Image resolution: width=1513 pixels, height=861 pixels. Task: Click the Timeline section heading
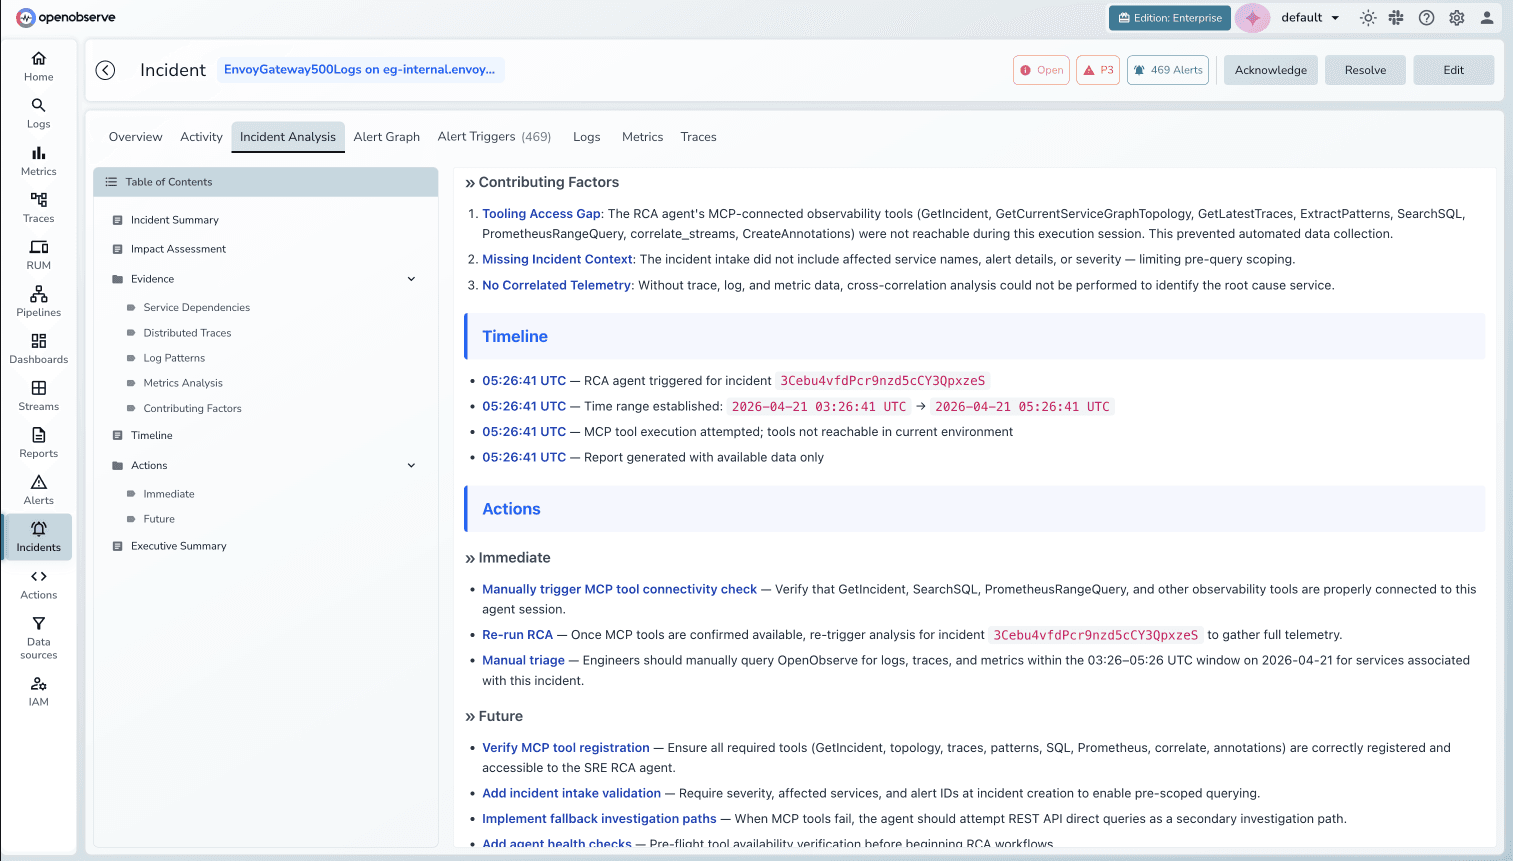click(515, 337)
